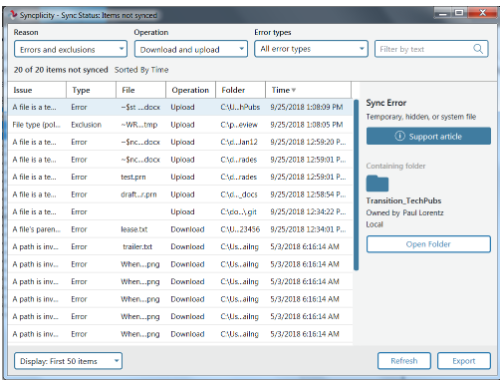Select the row for file draft...r.prn
Viewport: 500px width, 381px height.
(180, 194)
